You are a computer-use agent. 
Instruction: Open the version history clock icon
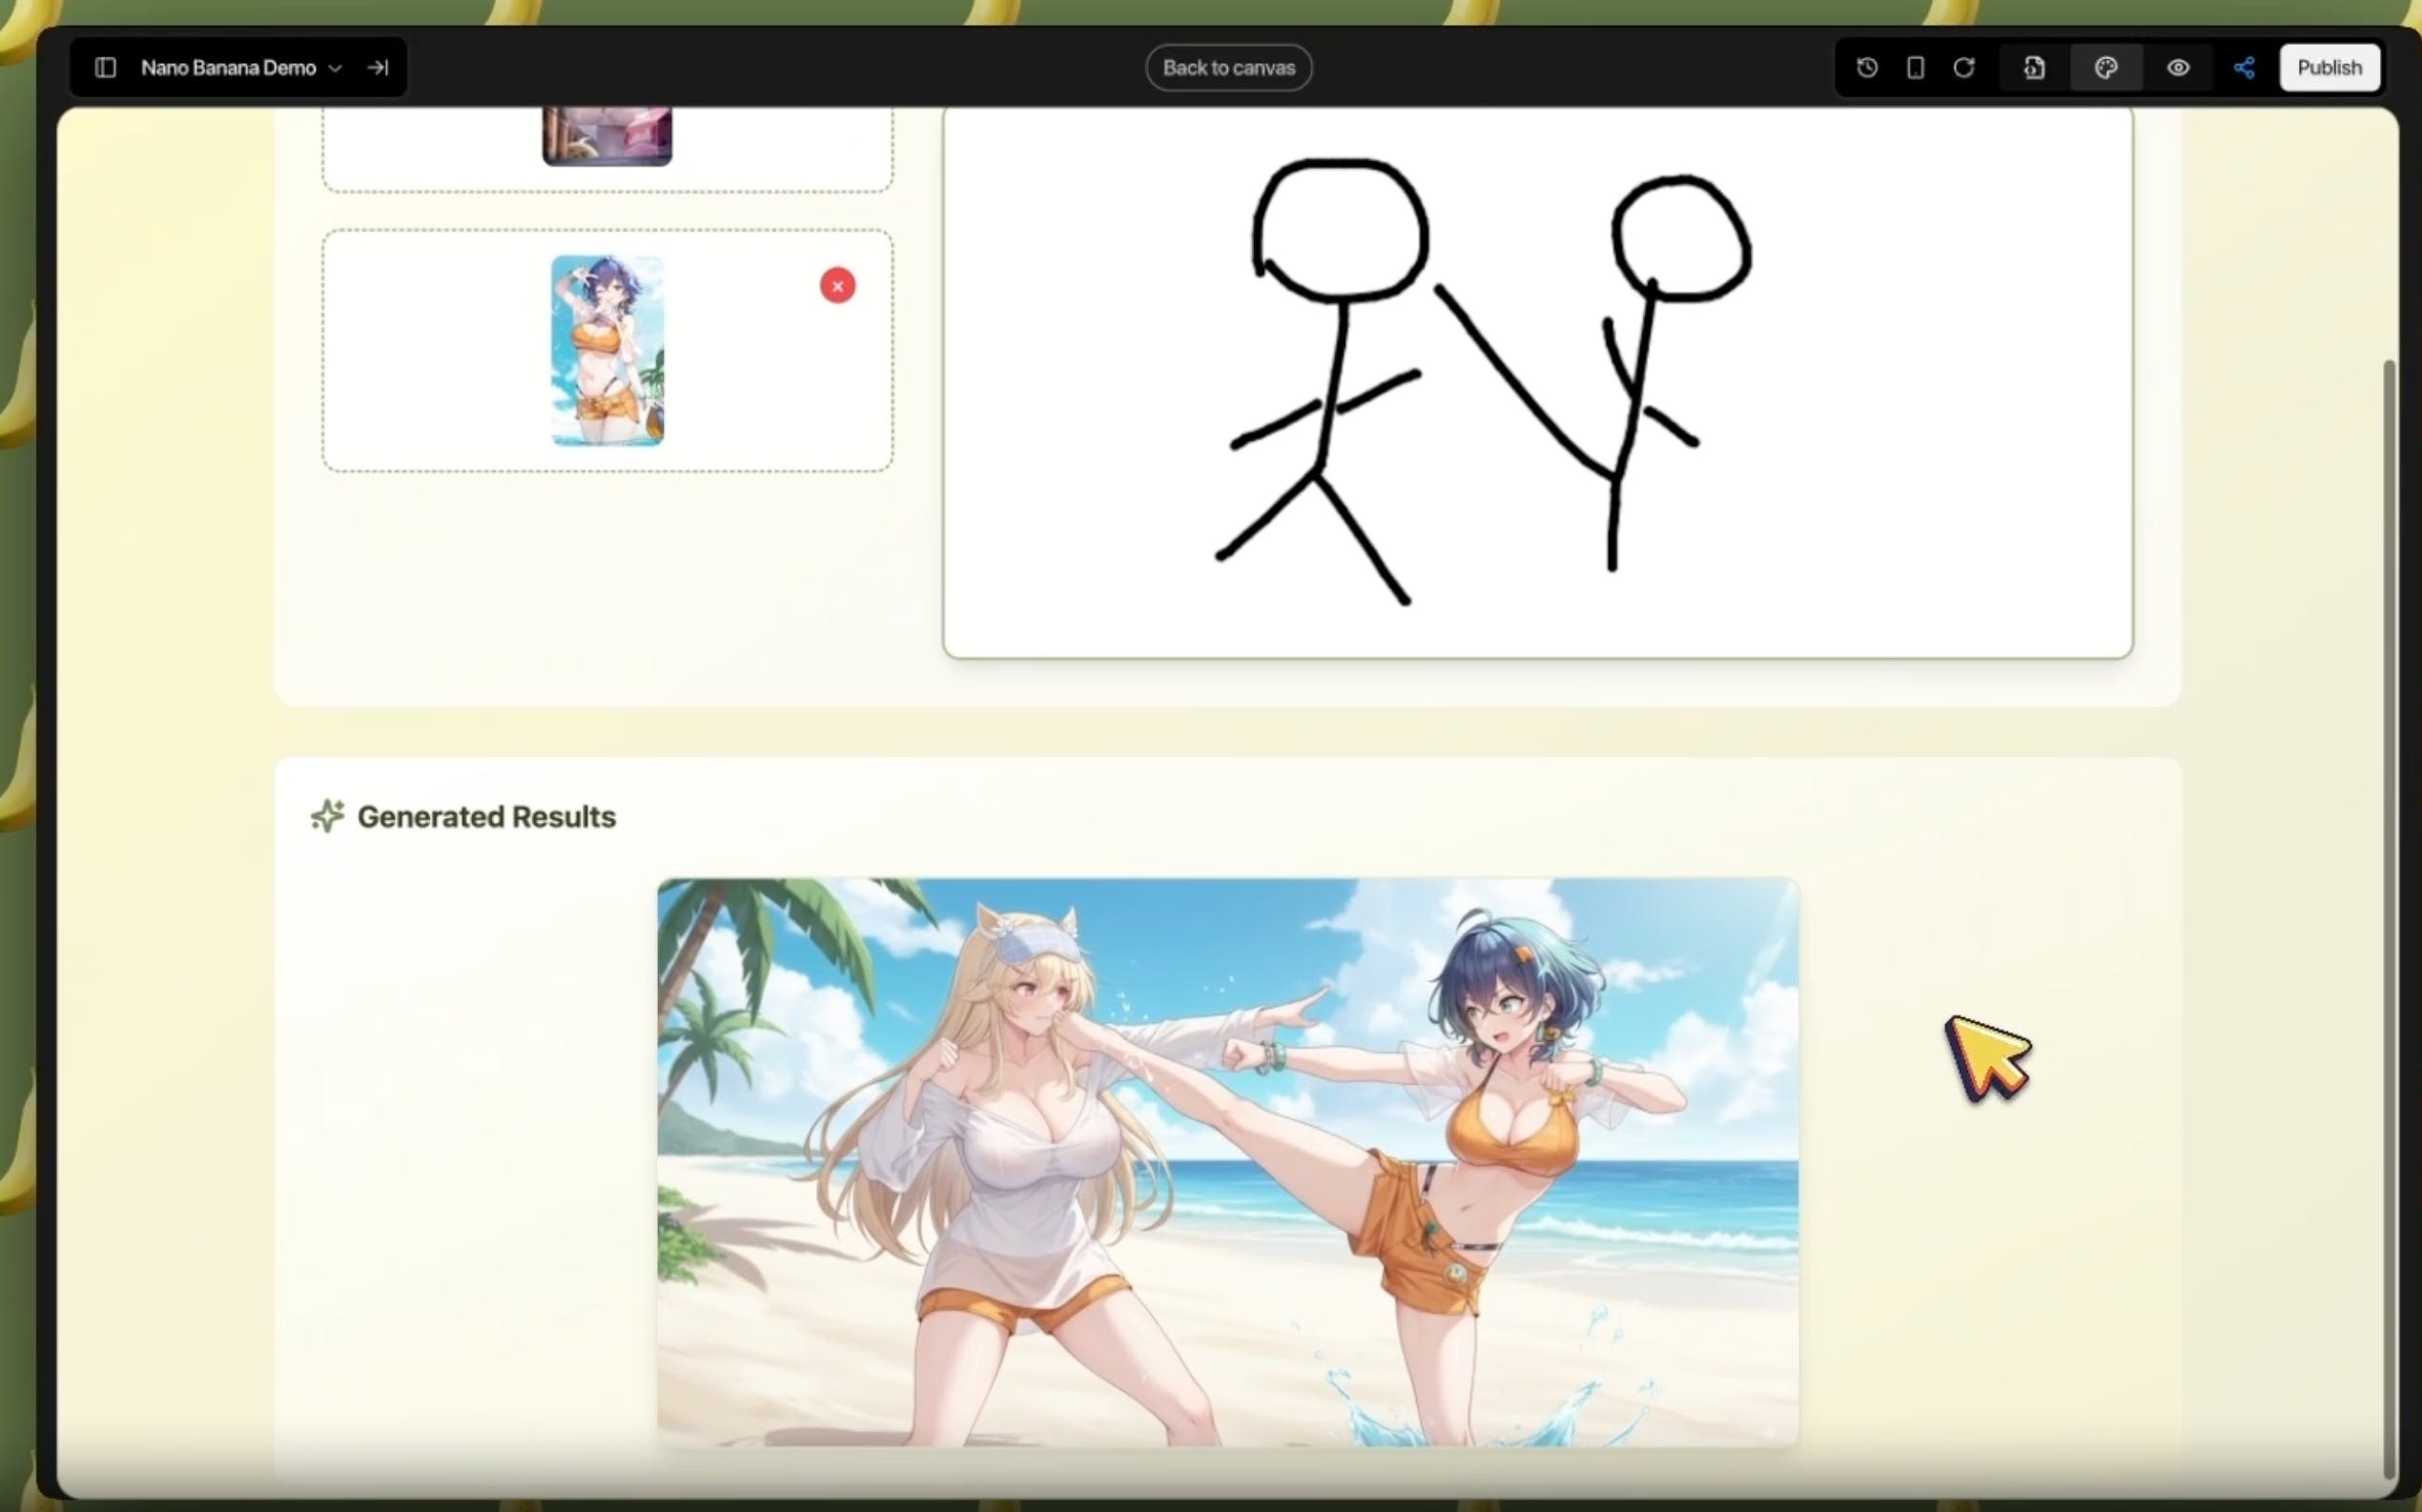1866,68
